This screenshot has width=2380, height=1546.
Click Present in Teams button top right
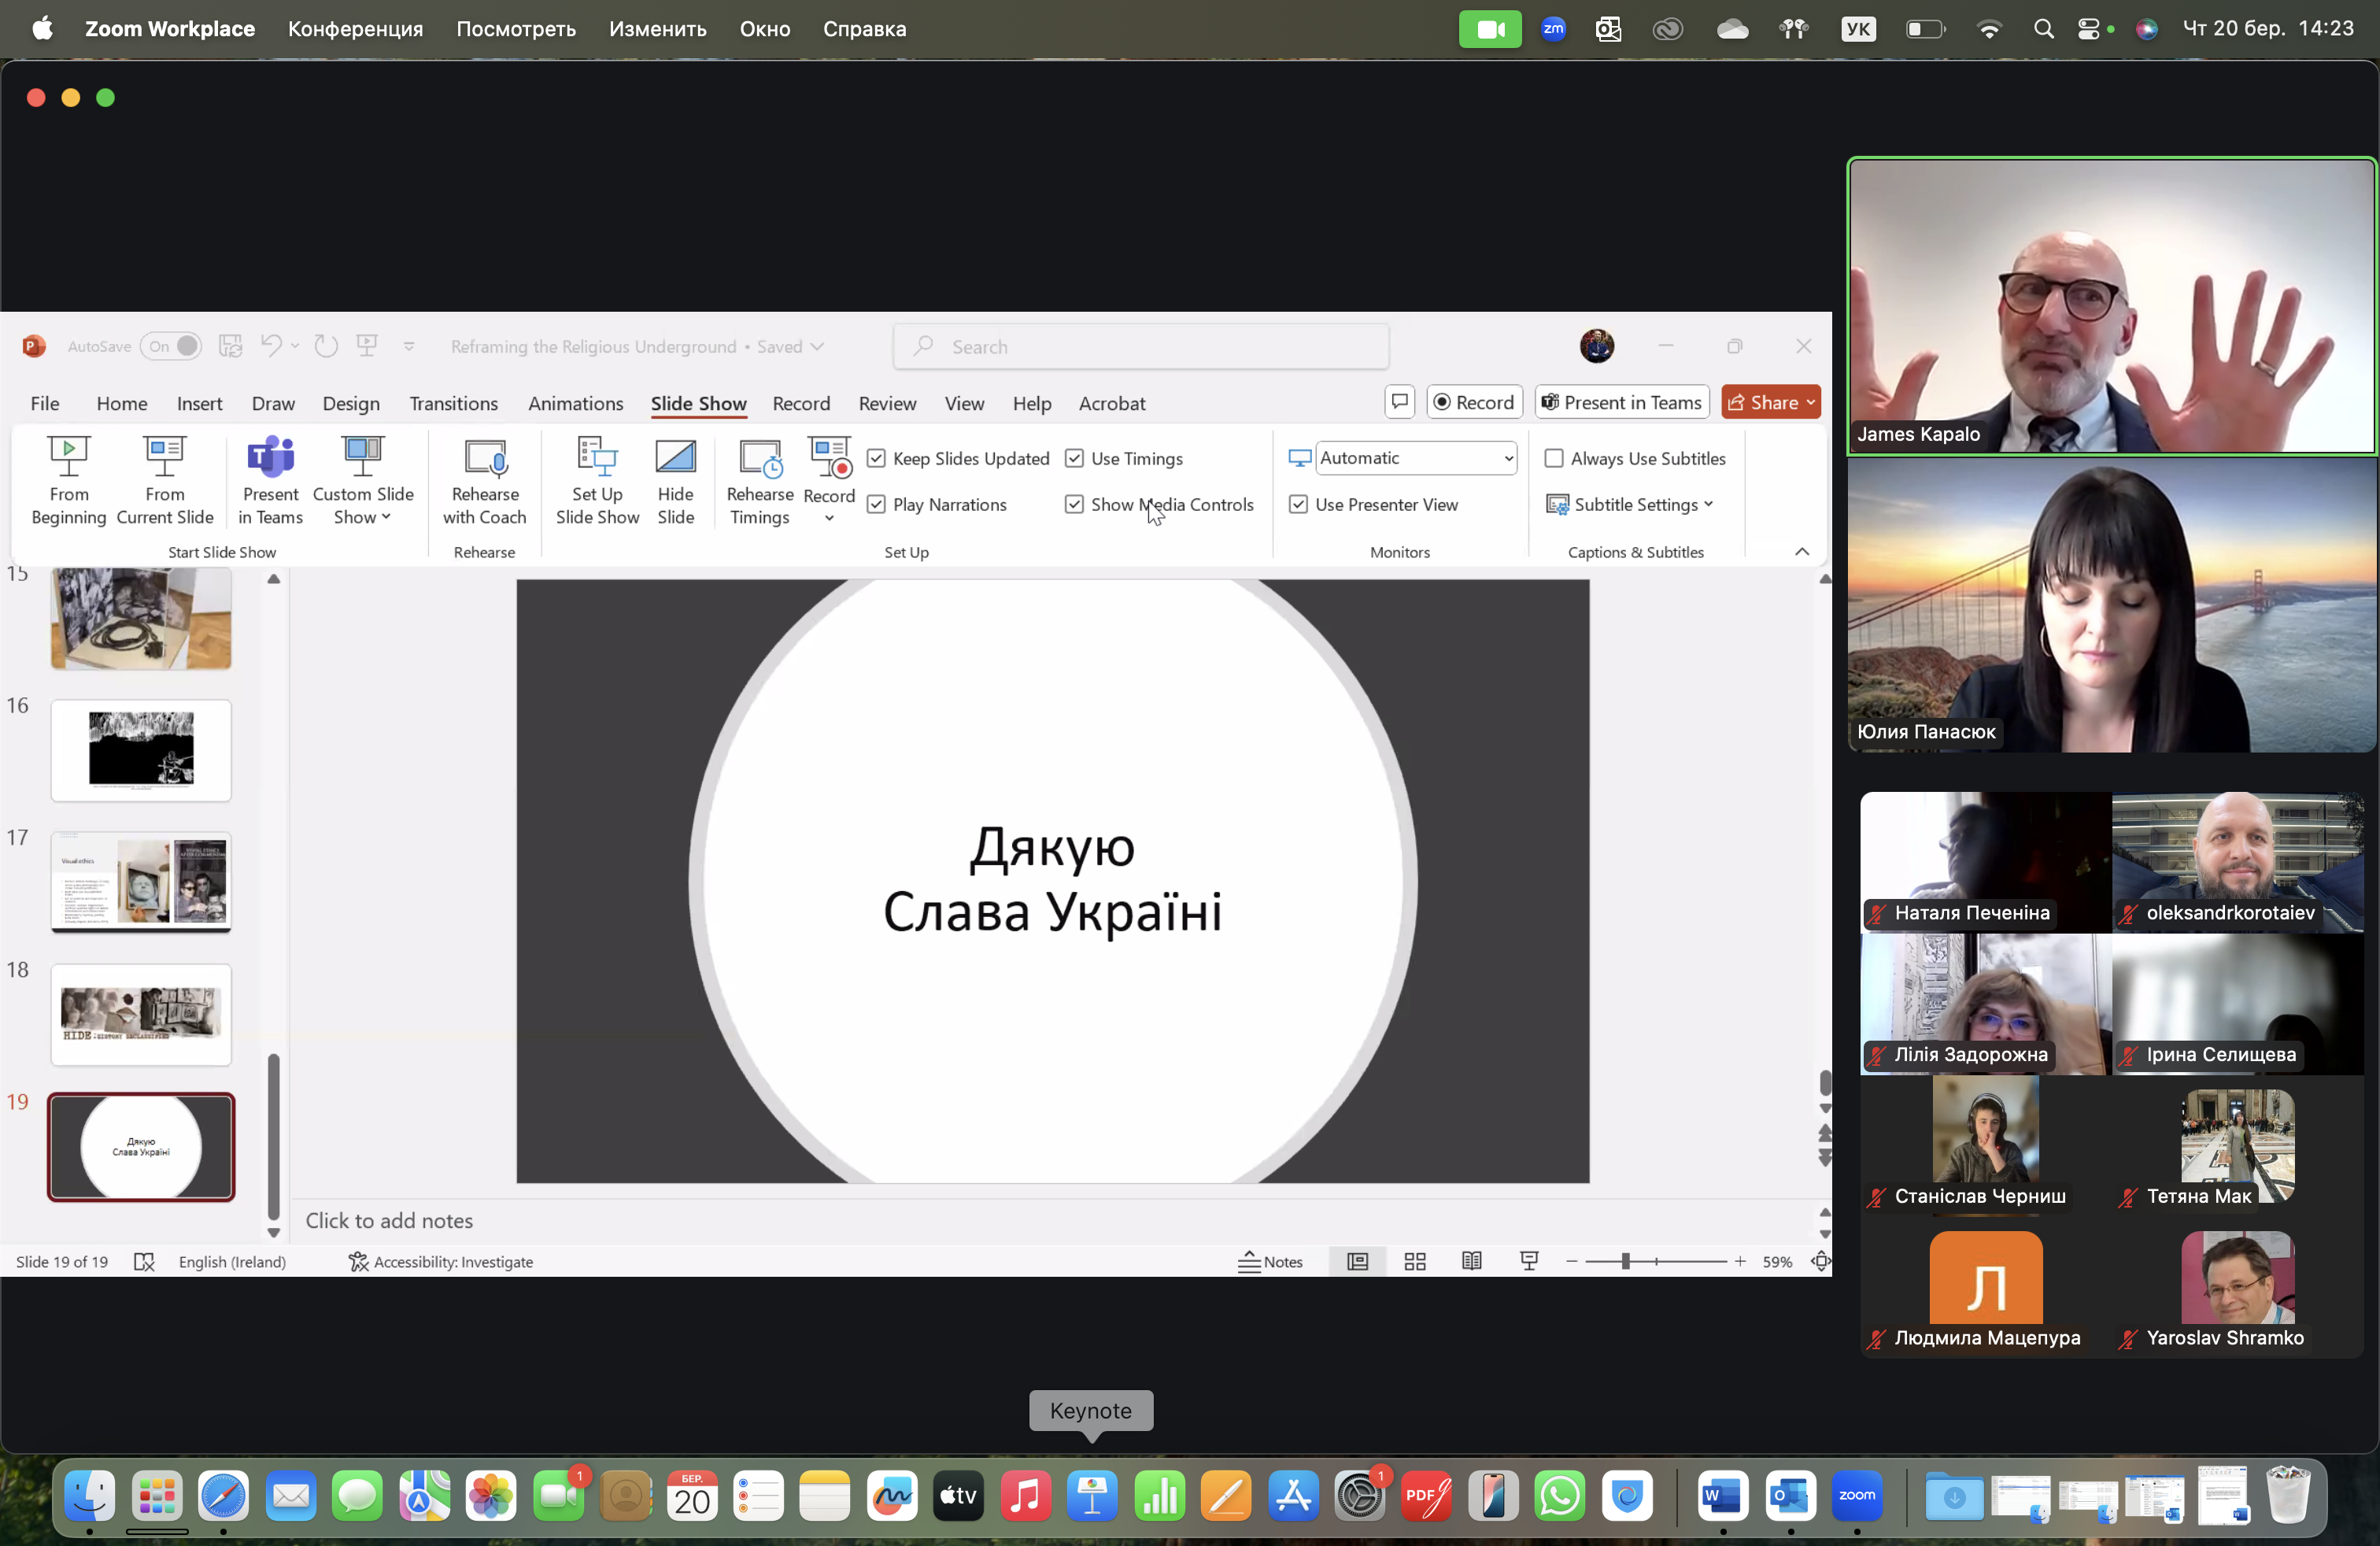[x=1621, y=402]
